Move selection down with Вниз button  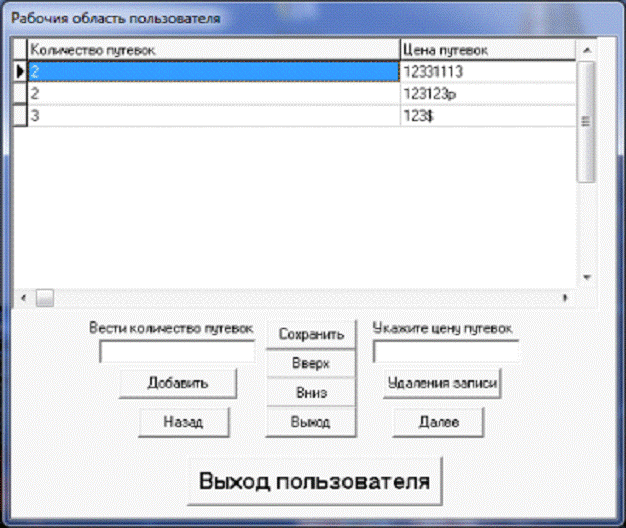click(311, 393)
